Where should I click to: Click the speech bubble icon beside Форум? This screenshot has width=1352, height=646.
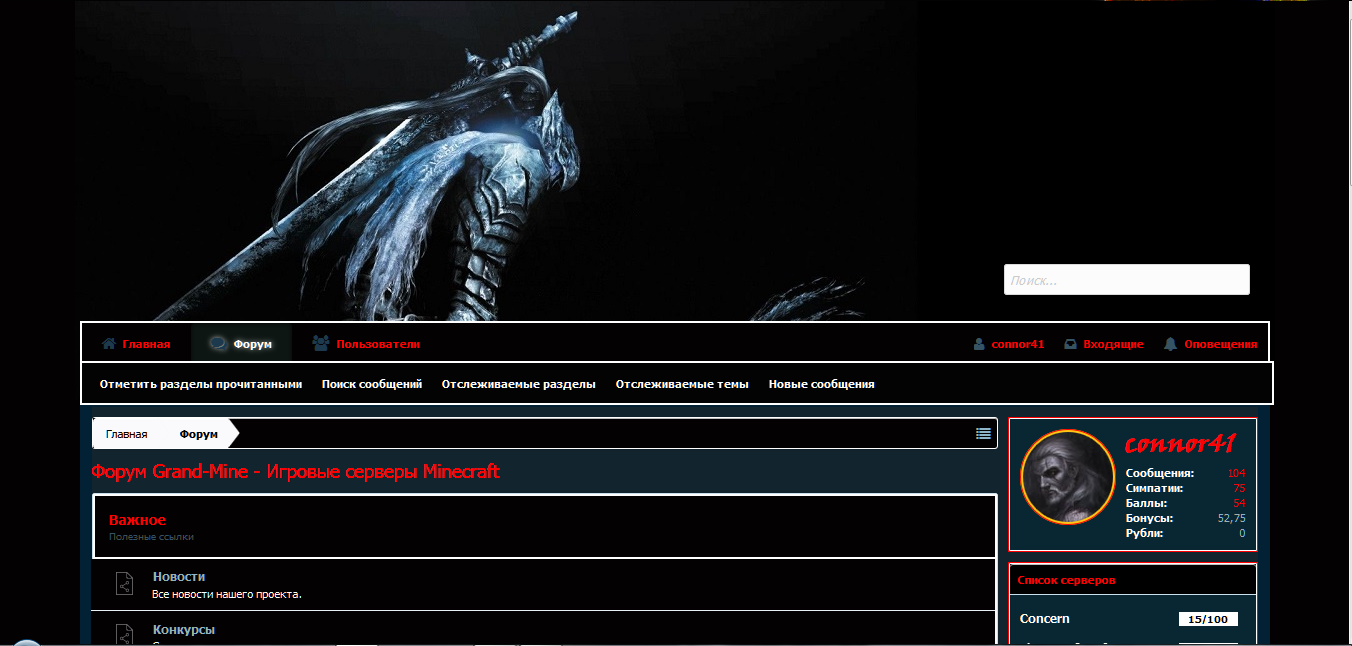coord(217,344)
